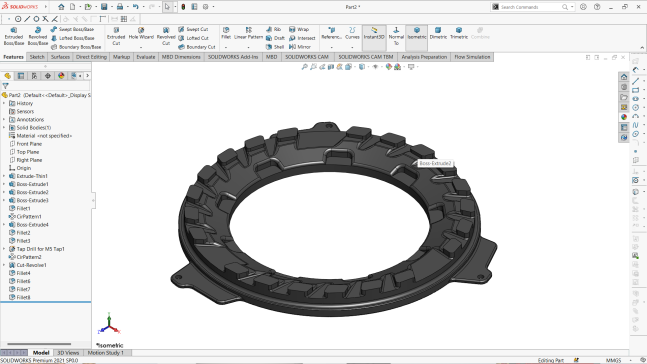Select the Extruded Boss/Base tool
This screenshot has width=647, height=364.
14,36
